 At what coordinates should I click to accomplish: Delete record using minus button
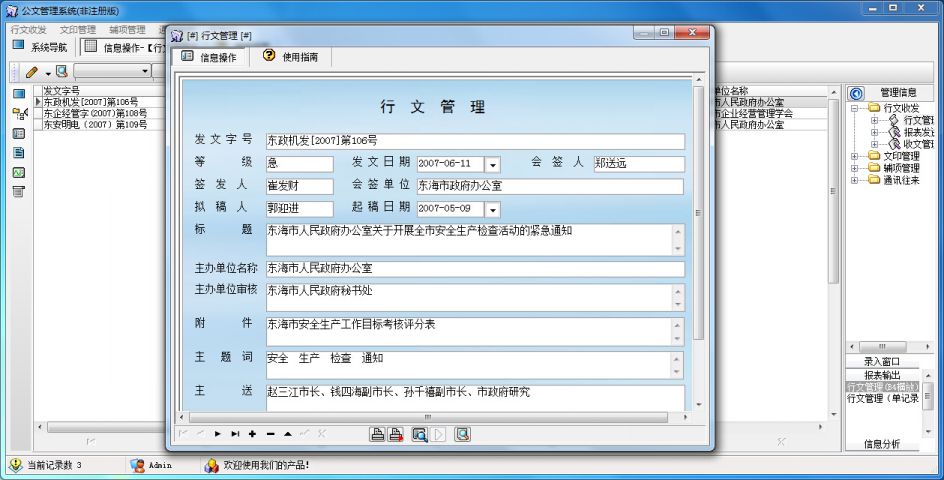pos(270,434)
